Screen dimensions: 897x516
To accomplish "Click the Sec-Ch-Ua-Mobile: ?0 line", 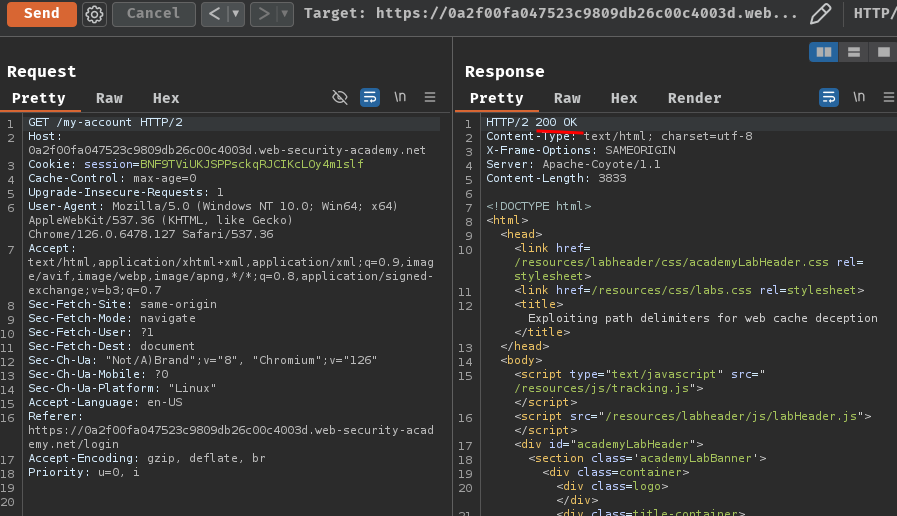I will point(98,374).
